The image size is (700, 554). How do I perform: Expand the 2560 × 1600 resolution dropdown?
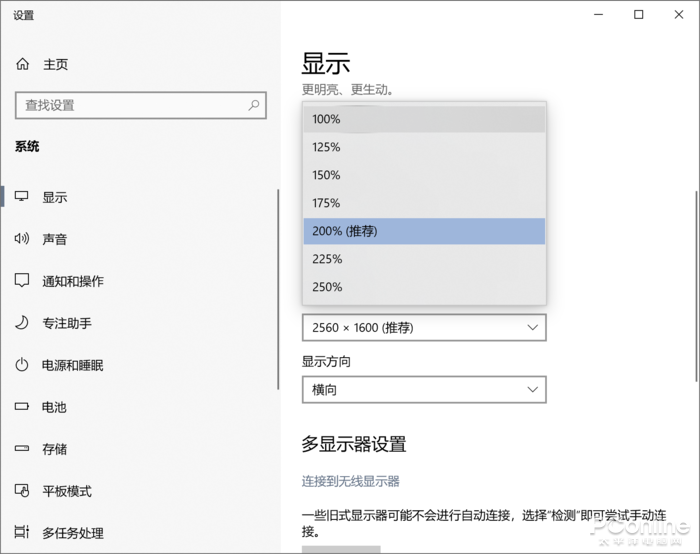(424, 327)
